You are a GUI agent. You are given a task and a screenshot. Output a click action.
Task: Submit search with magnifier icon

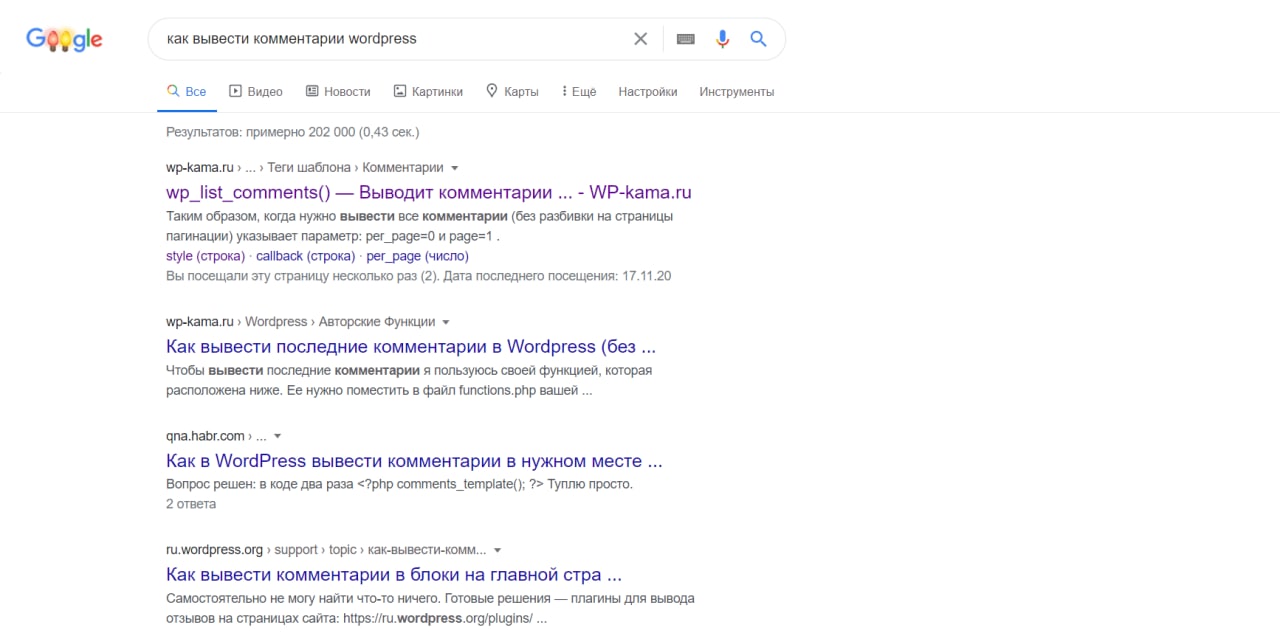point(758,39)
